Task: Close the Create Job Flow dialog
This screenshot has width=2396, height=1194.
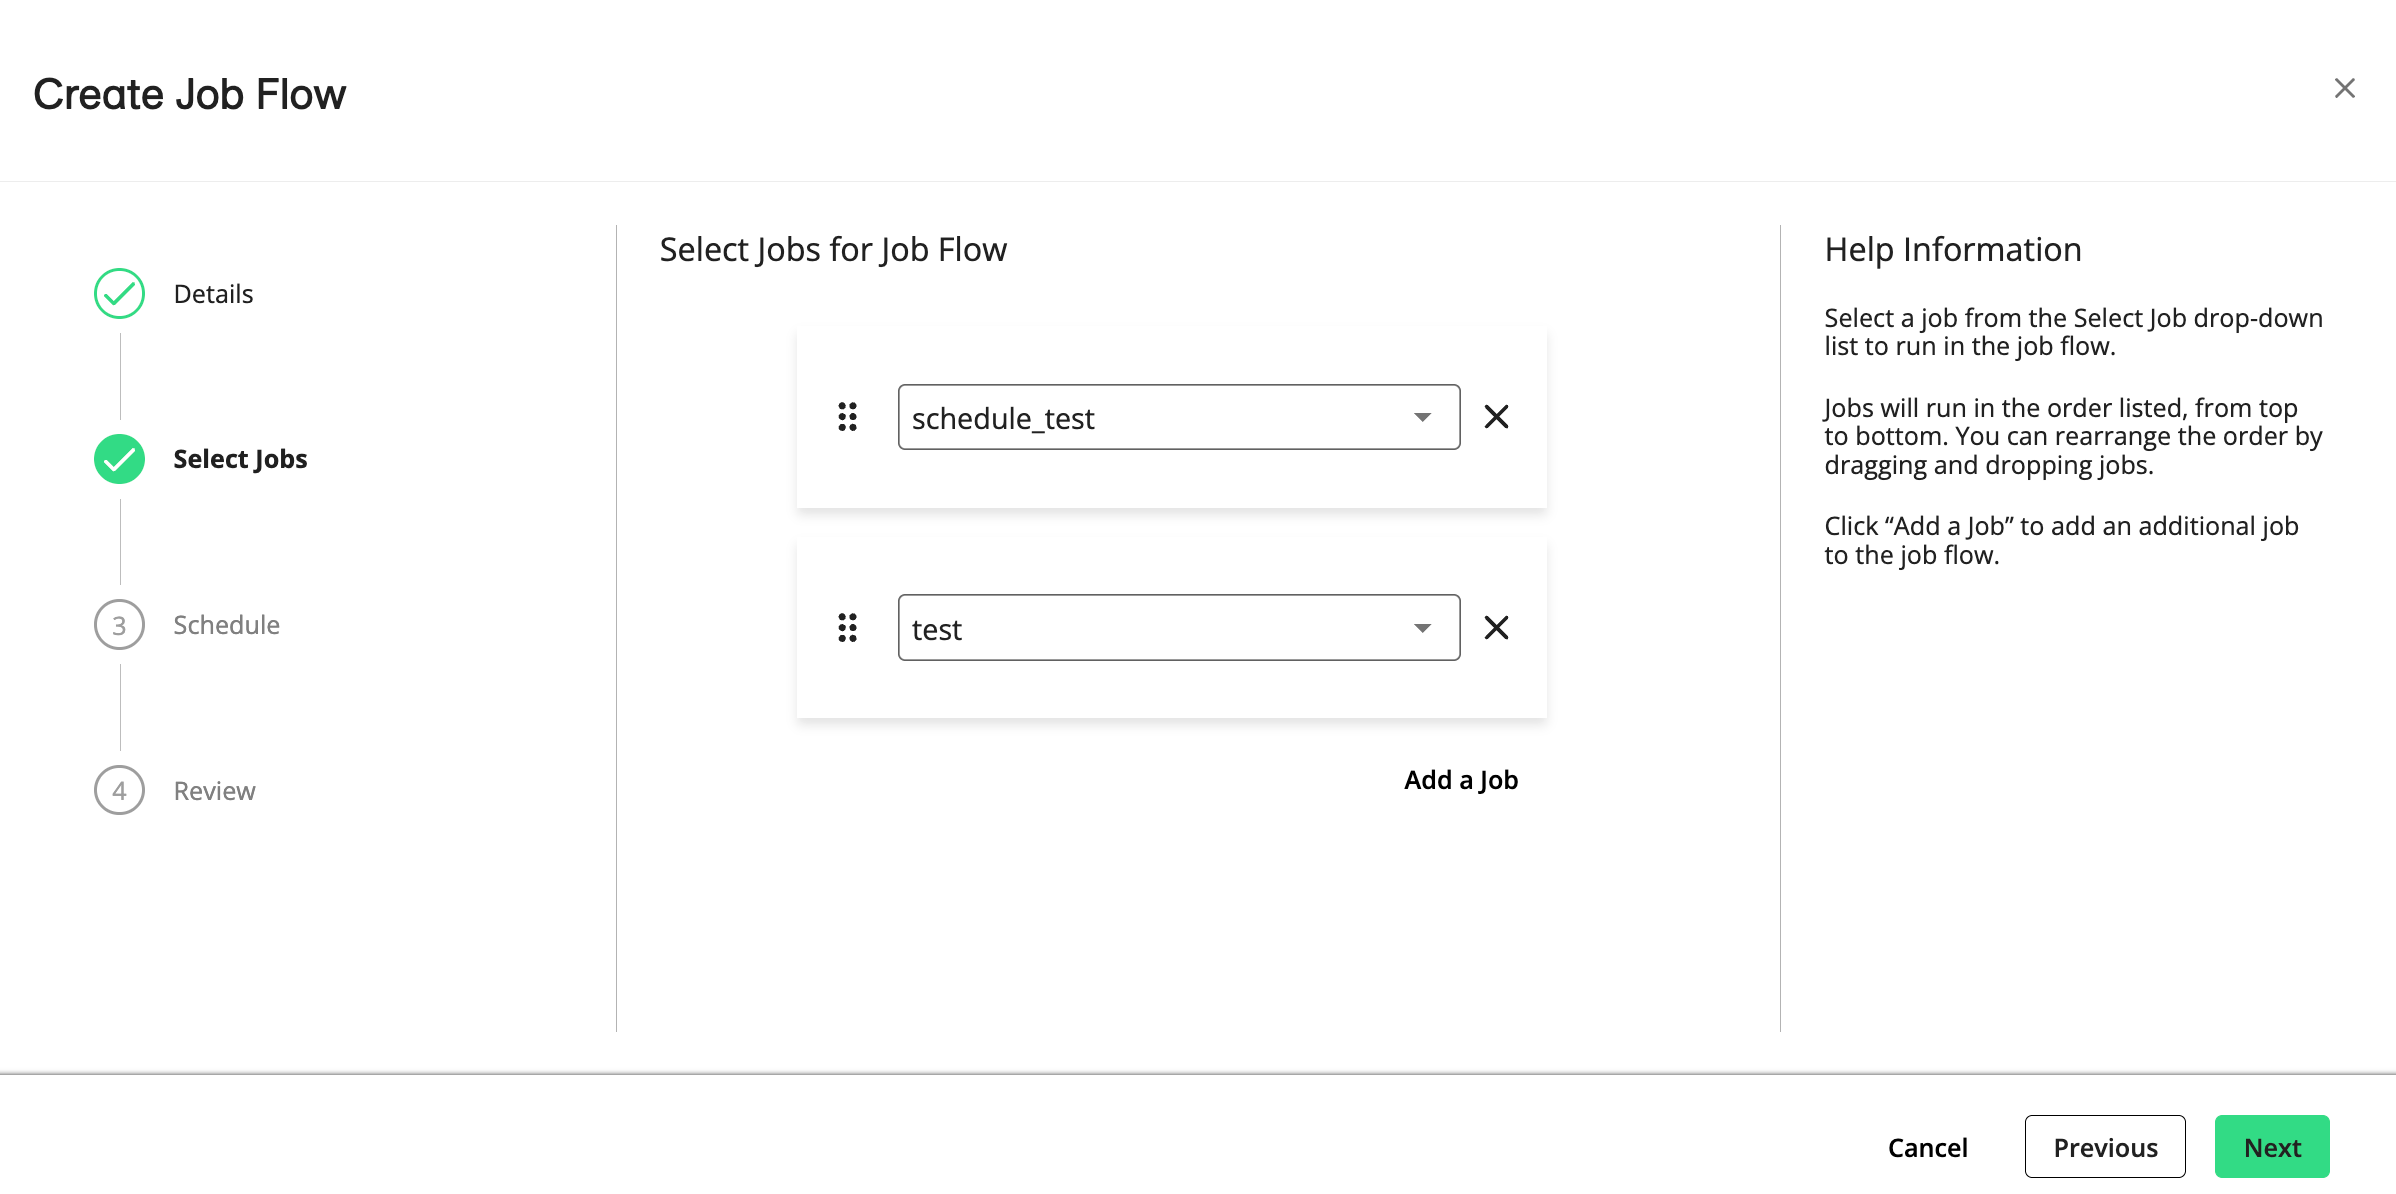Action: click(x=2344, y=88)
